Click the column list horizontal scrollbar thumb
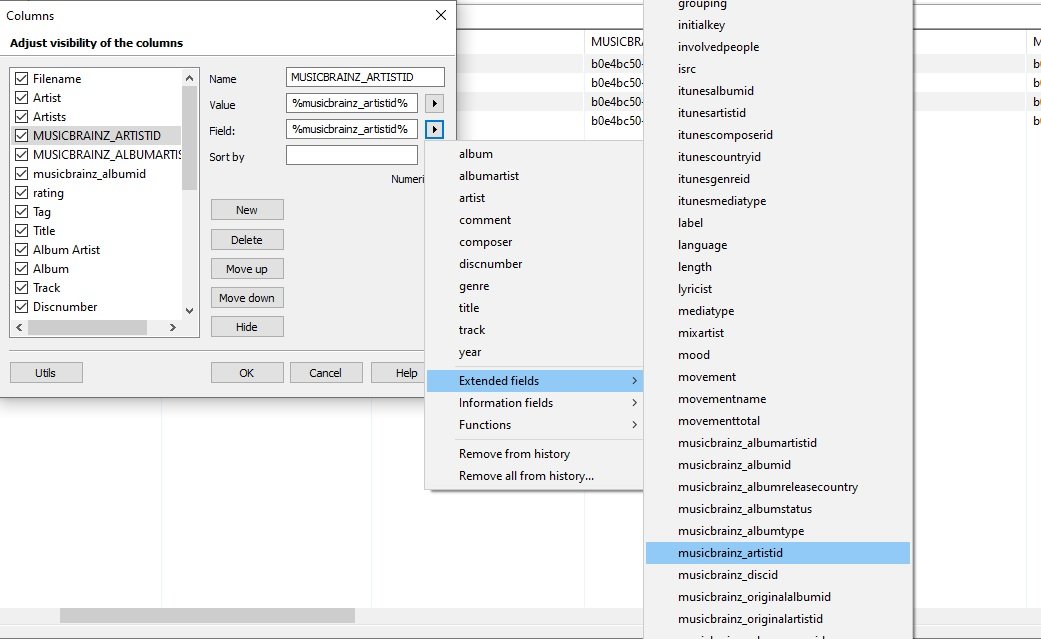 (87, 327)
